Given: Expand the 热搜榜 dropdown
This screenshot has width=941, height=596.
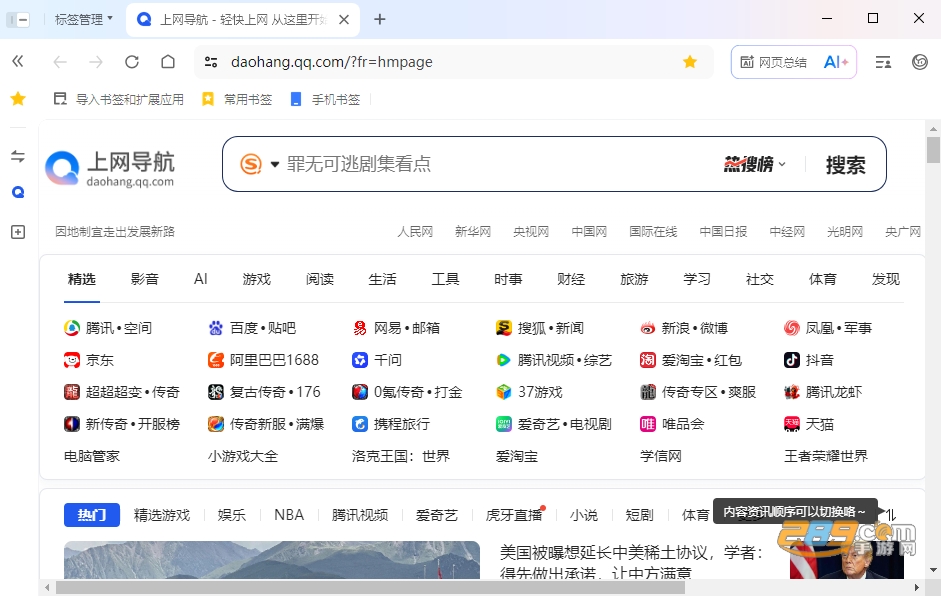Looking at the screenshot, I should [x=754, y=164].
